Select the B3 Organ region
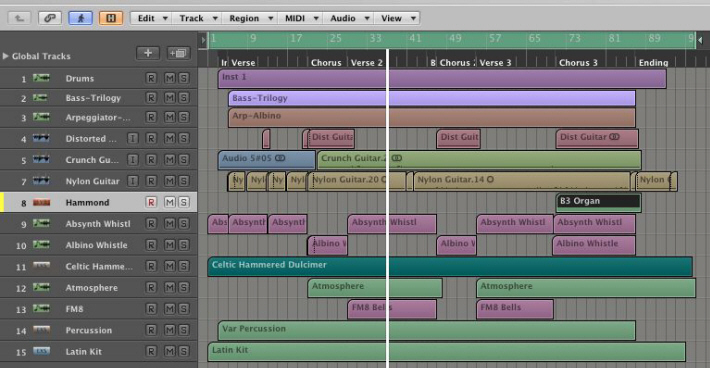Screen dimensions: 710x368 (x=598, y=202)
